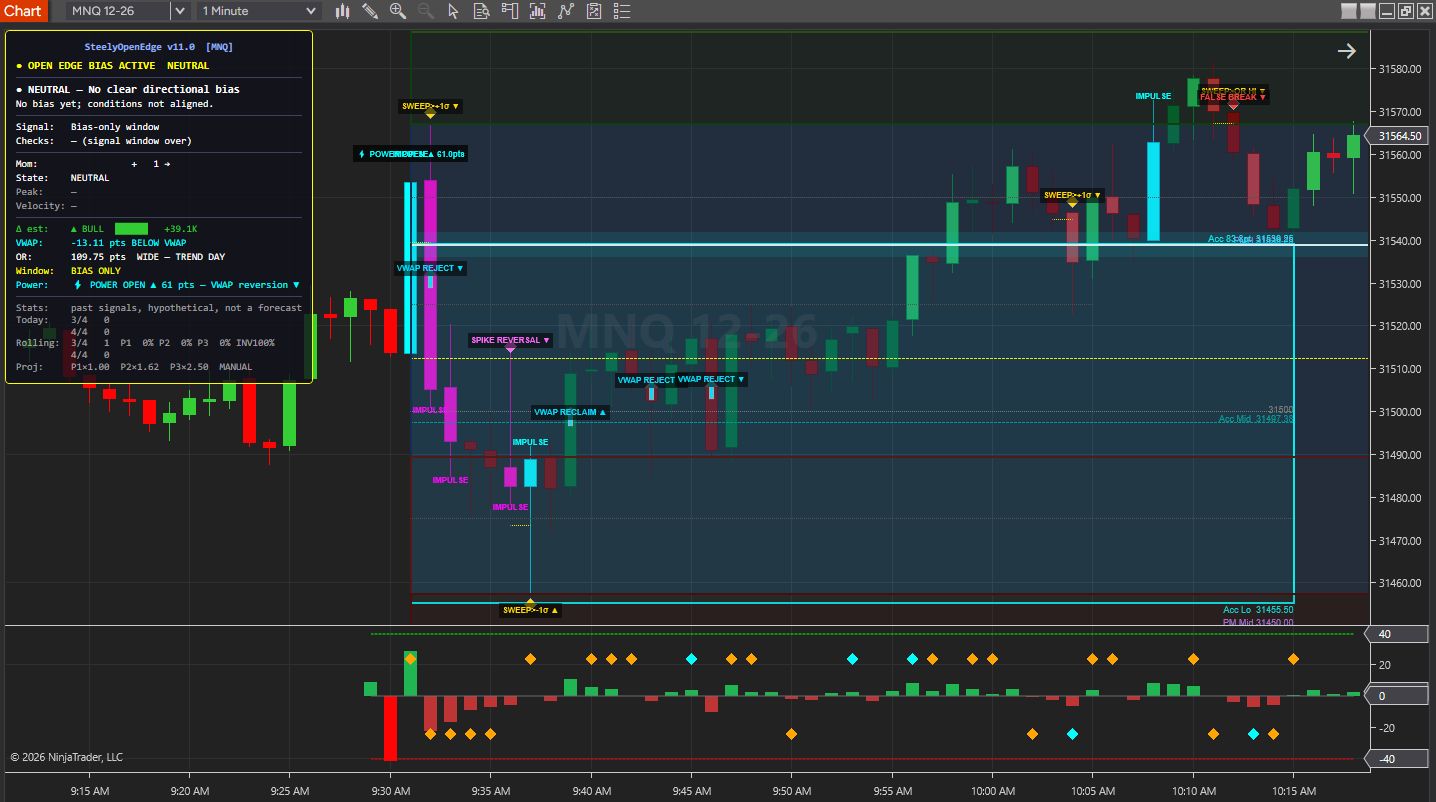Click the BELOW VWAP reading
Screen dimensions: 1436x802
point(158,243)
